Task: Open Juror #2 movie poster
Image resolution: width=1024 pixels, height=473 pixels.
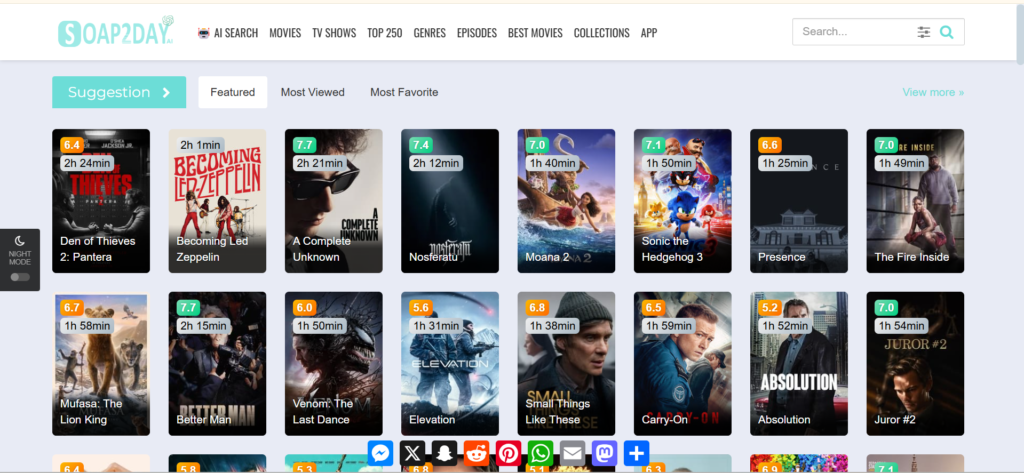Action: coord(915,363)
